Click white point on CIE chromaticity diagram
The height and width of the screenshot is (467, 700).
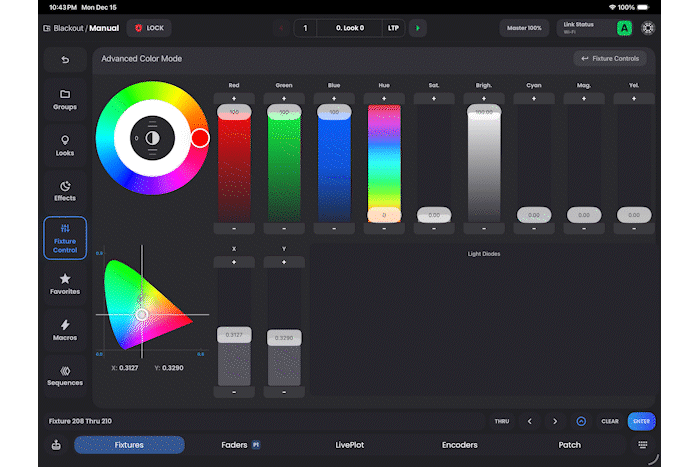point(142,314)
